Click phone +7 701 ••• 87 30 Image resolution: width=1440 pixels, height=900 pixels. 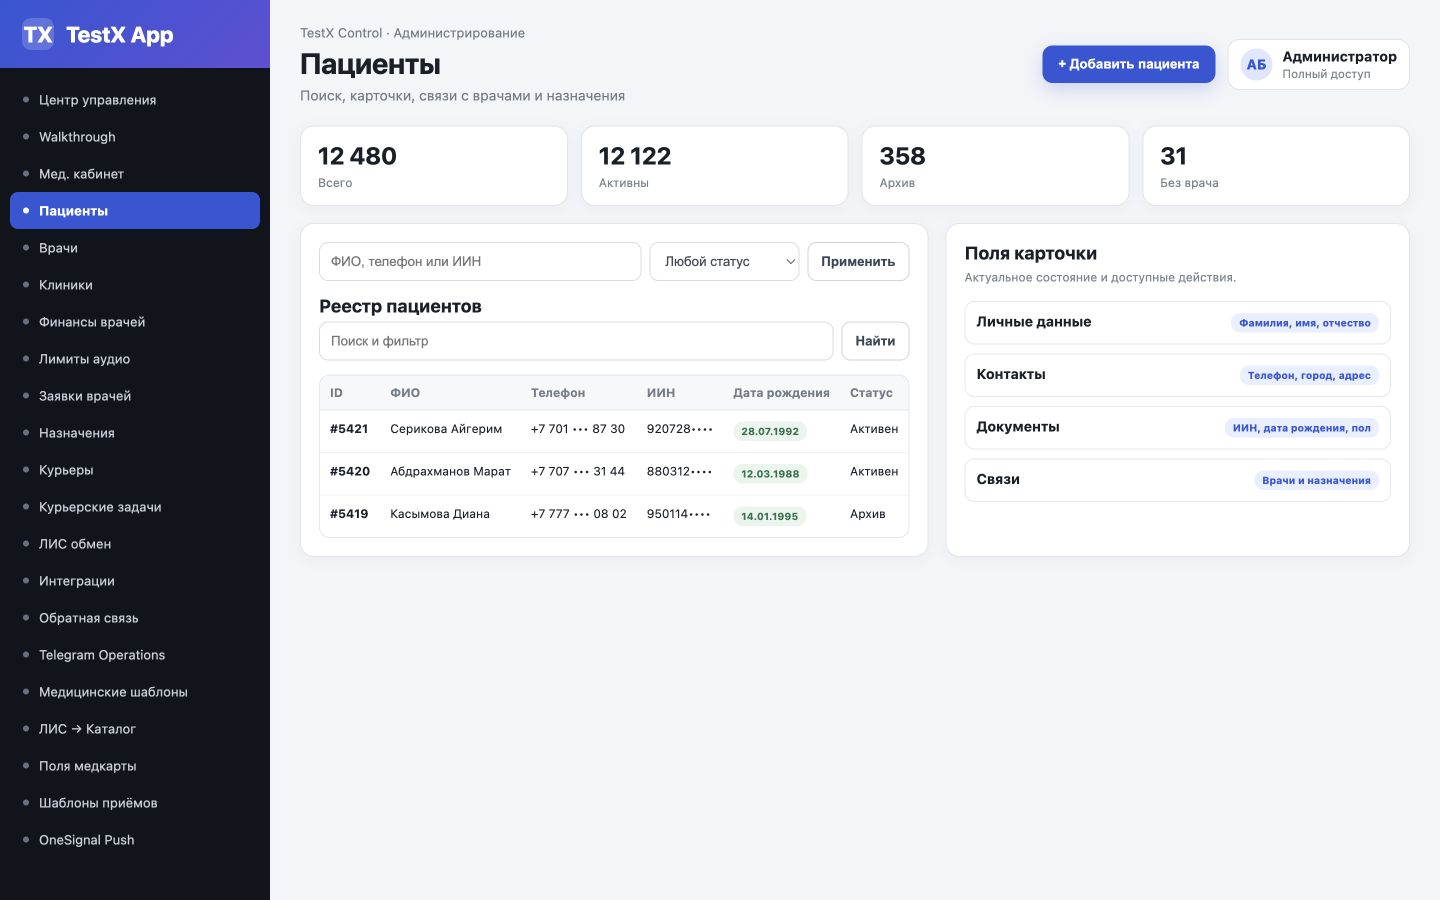[x=578, y=429]
